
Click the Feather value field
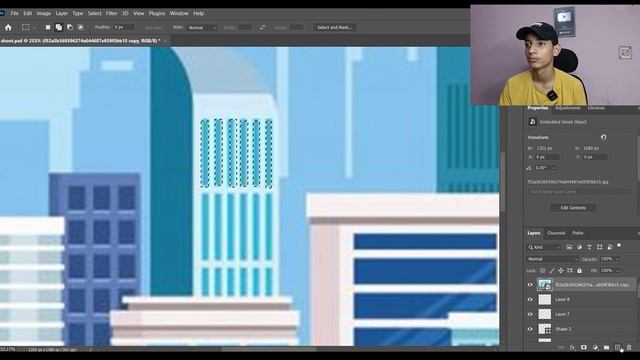click(x=124, y=27)
